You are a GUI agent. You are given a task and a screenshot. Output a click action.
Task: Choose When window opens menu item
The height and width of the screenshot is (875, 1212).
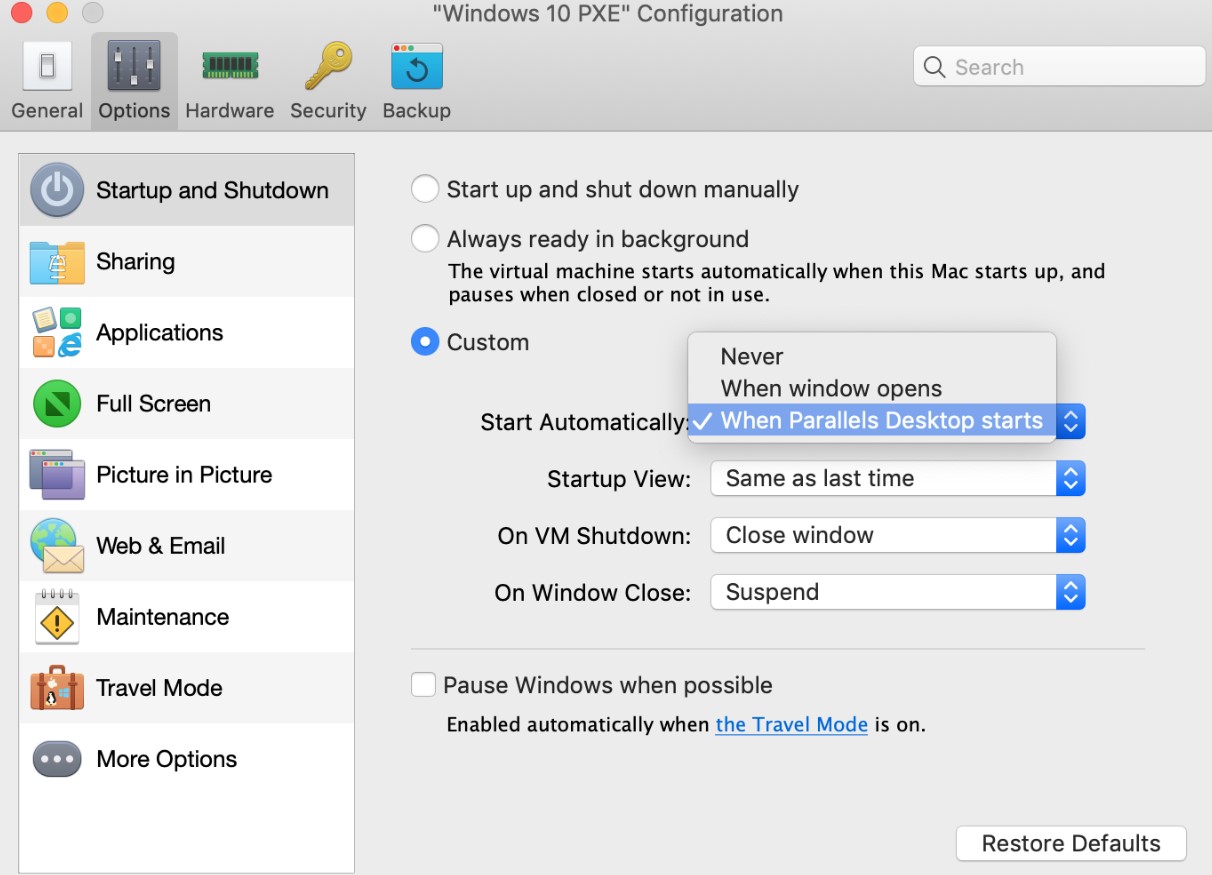(x=872, y=389)
